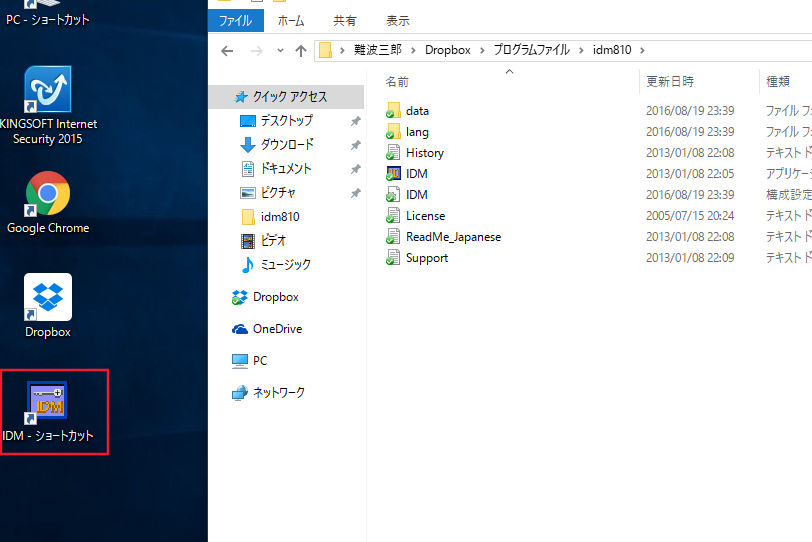Go back with the left arrow

click(x=227, y=51)
